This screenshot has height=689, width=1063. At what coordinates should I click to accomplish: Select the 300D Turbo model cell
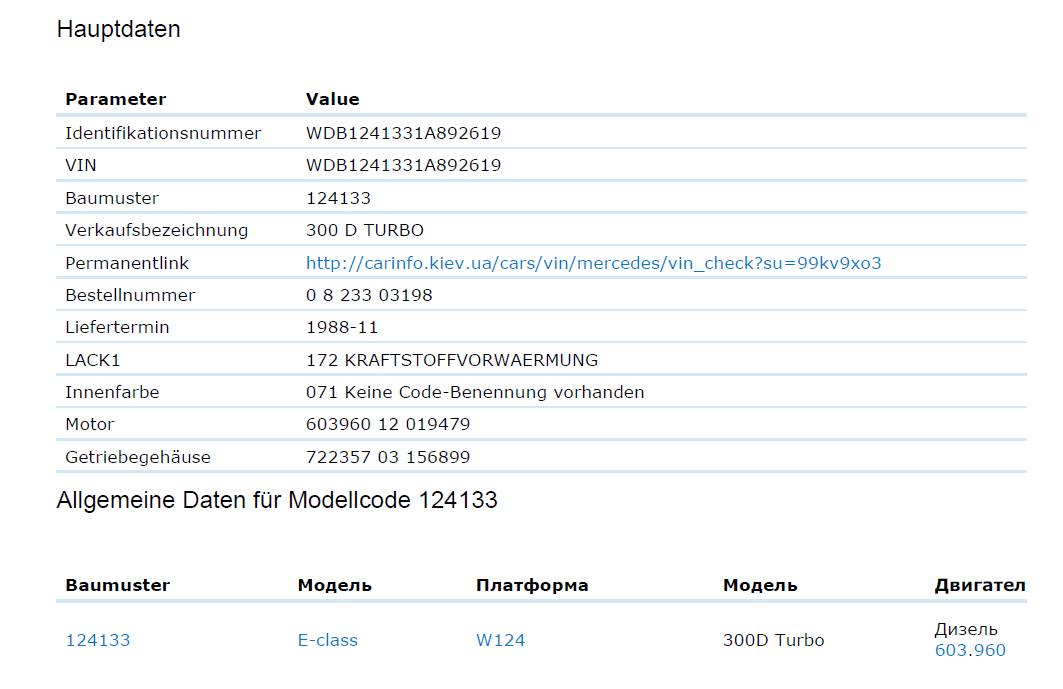pyautogui.click(x=774, y=640)
